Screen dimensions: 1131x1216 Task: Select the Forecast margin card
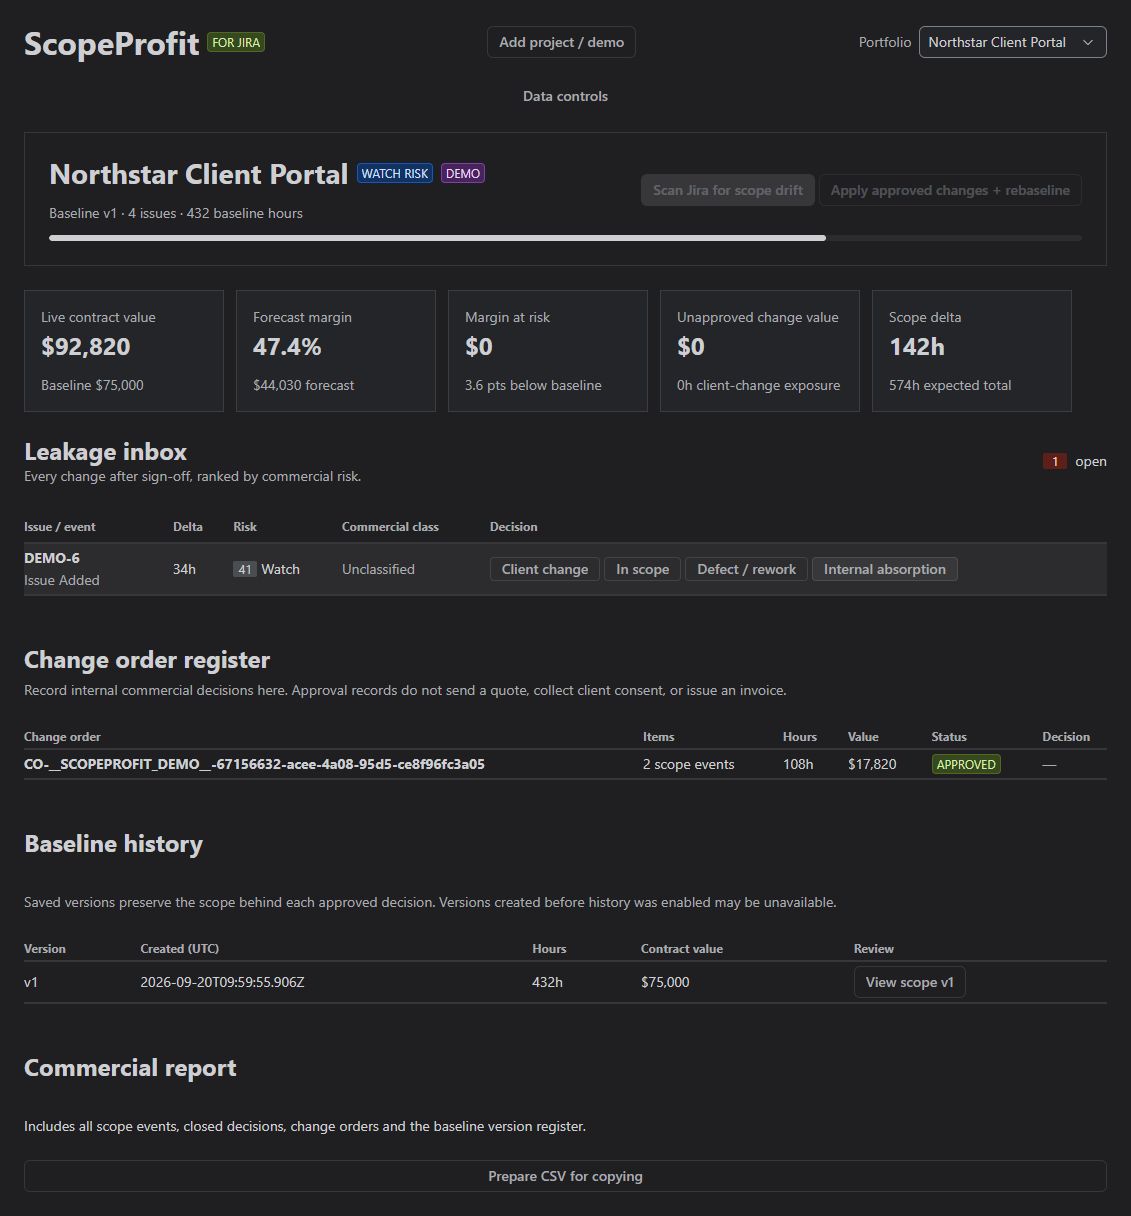tap(336, 351)
